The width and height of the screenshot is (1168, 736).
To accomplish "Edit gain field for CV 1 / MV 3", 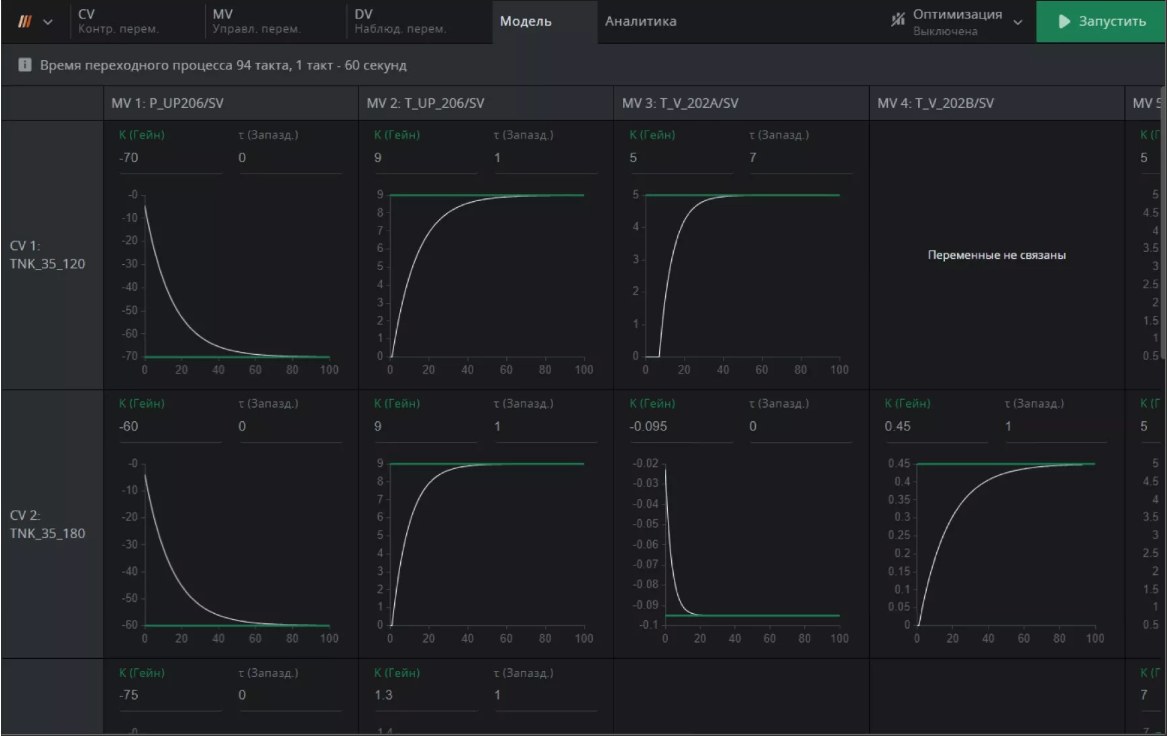I will coord(681,158).
